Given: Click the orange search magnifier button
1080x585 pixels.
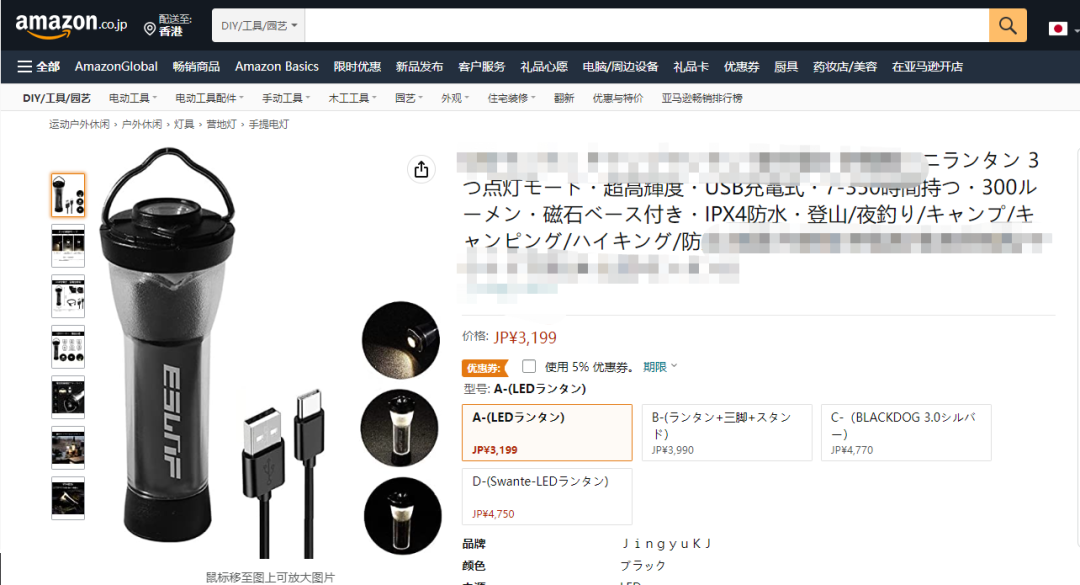Looking at the screenshot, I should [x=1008, y=25].
